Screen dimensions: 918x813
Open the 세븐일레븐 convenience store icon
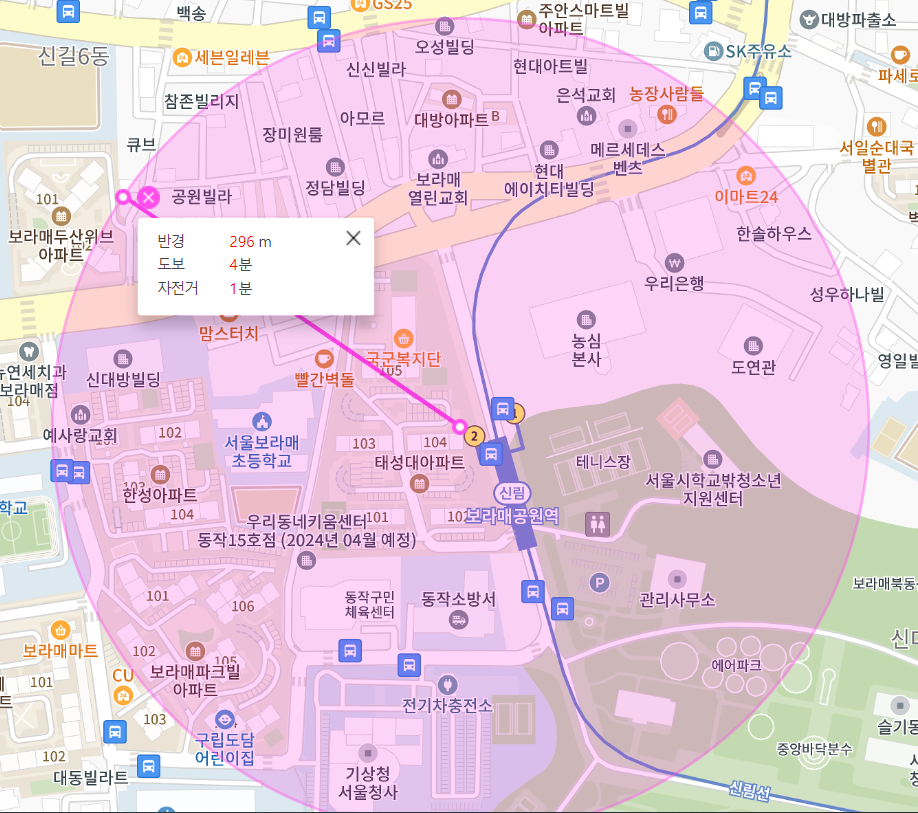(182, 57)
